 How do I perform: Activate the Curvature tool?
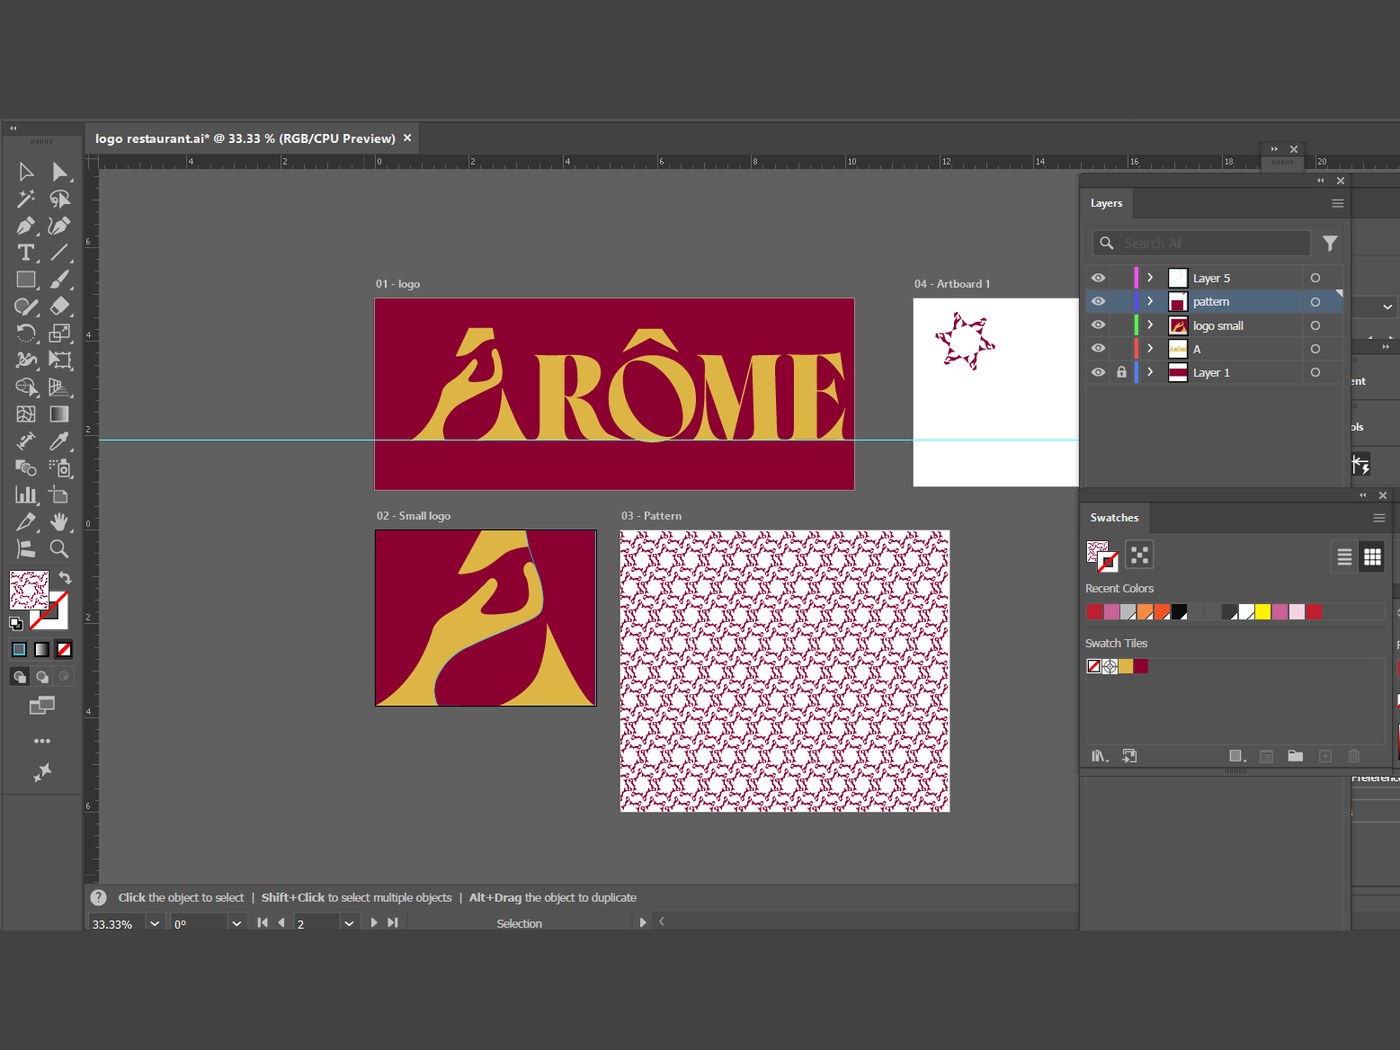coord(60,226)
